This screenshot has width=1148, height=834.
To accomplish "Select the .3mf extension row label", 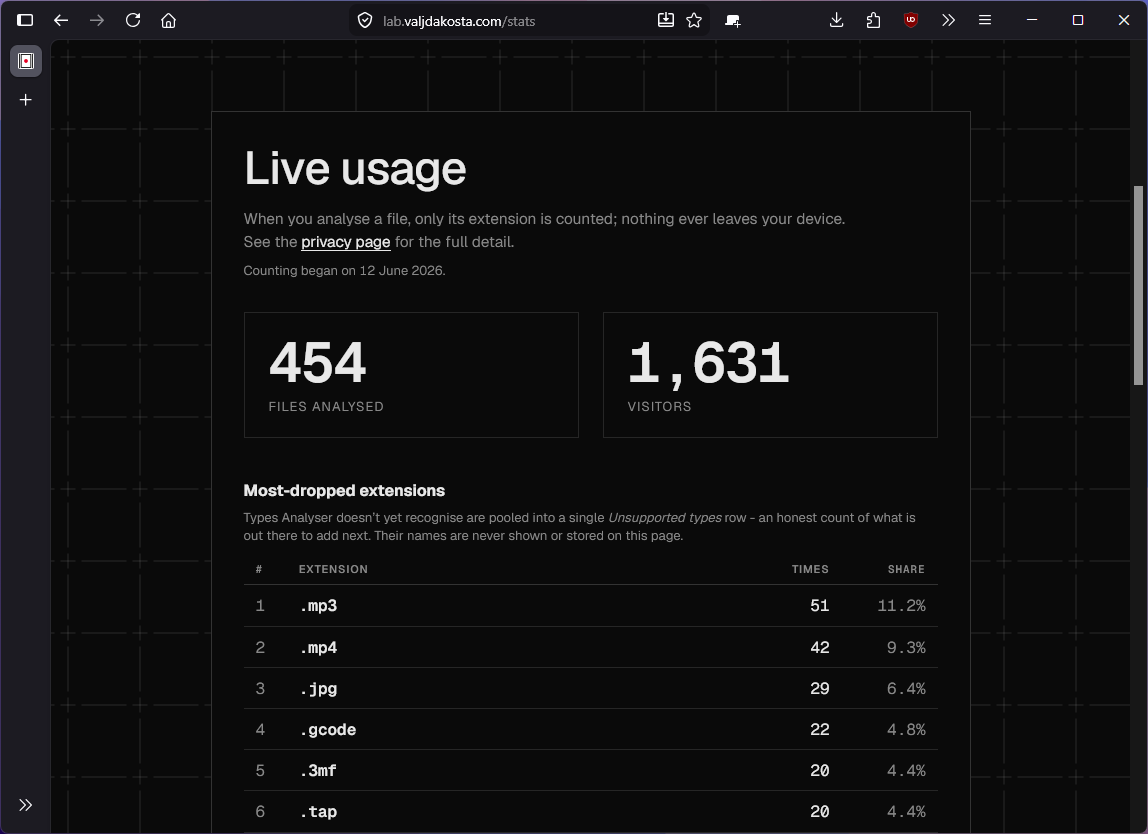I will (x=318, y=771).
